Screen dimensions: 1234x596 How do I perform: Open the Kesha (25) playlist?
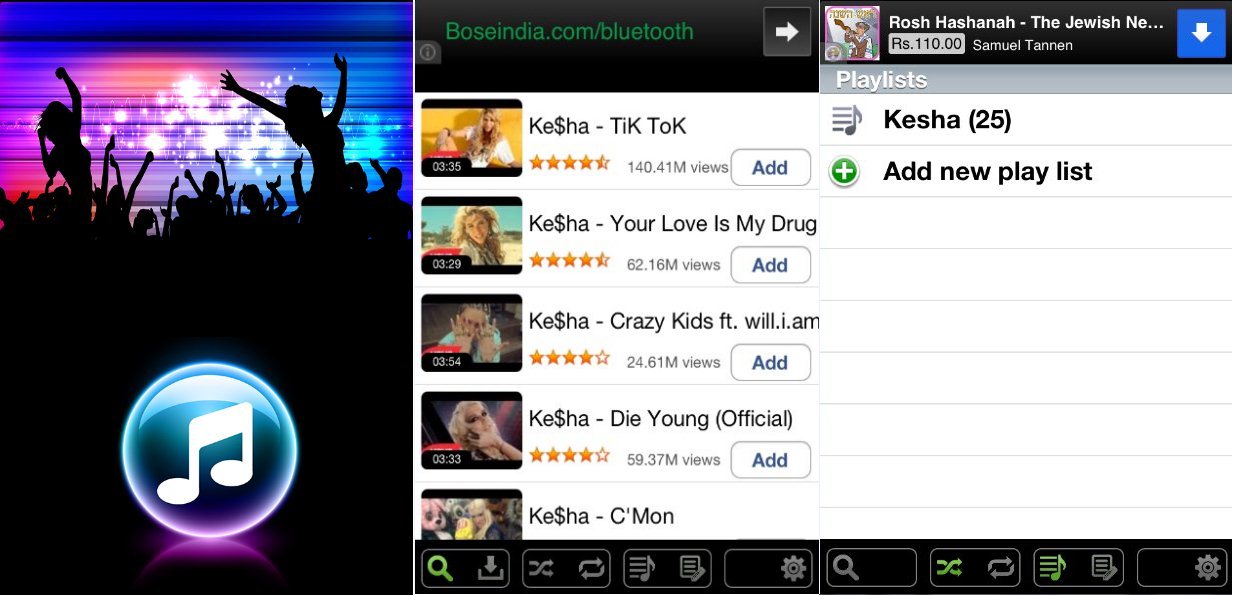pyautogui.click(x=1026, y=120)
